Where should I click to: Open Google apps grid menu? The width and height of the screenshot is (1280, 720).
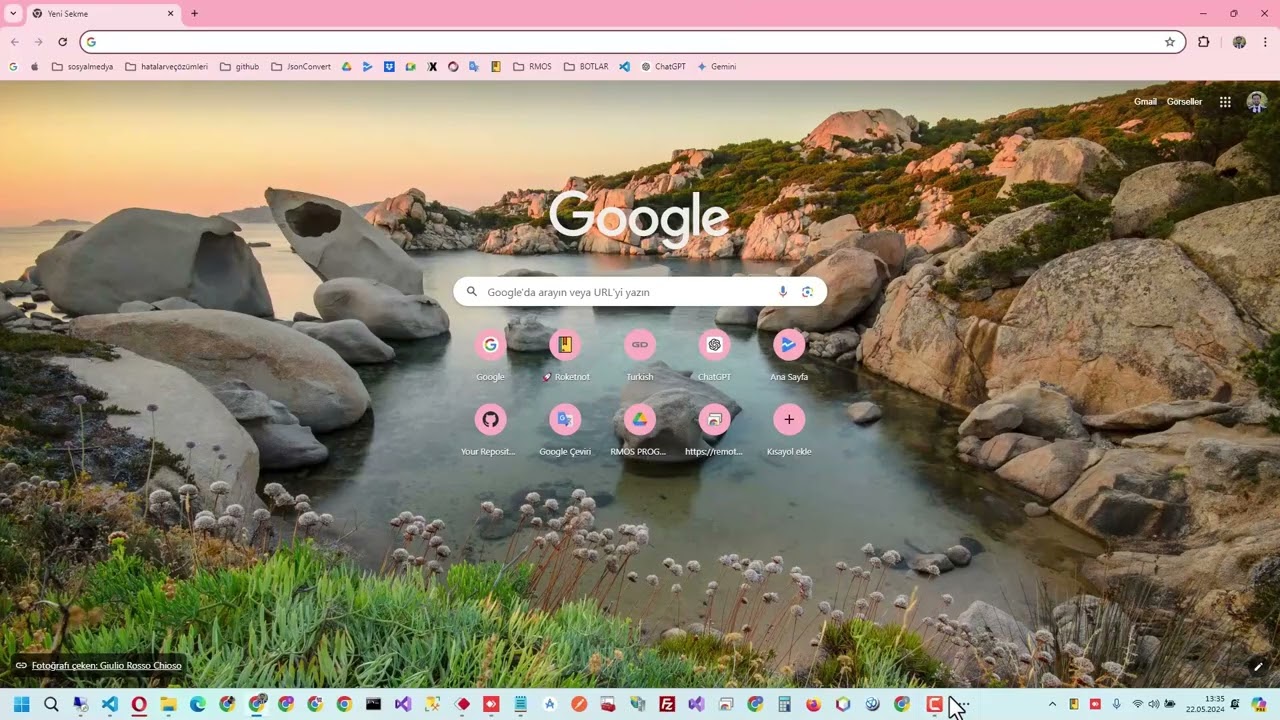[x=1225, y=102]
